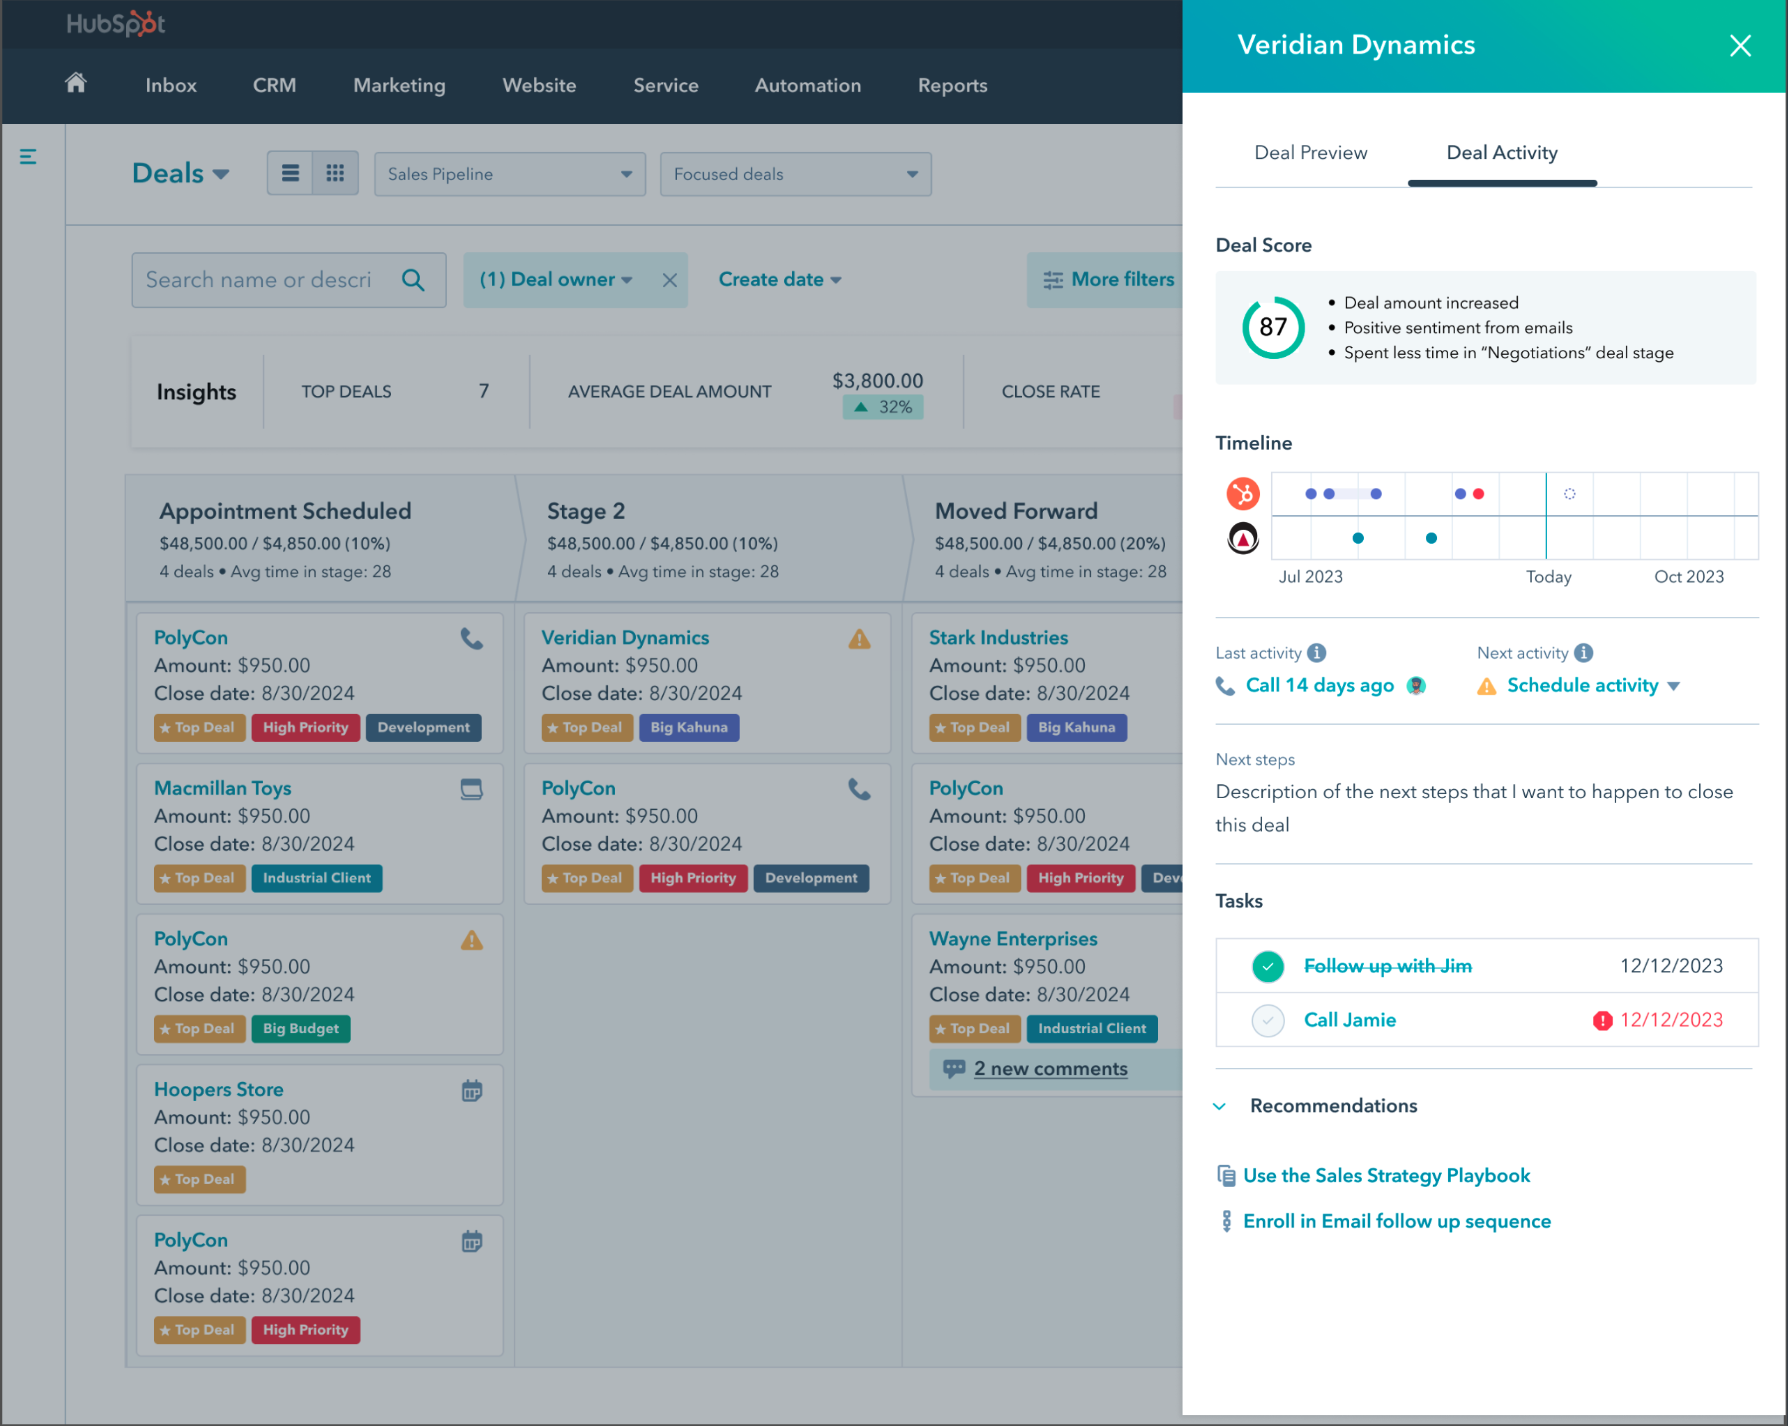Click calendar icon on last PolyCon card
1788x1426 pixels.
point(472,1242)
